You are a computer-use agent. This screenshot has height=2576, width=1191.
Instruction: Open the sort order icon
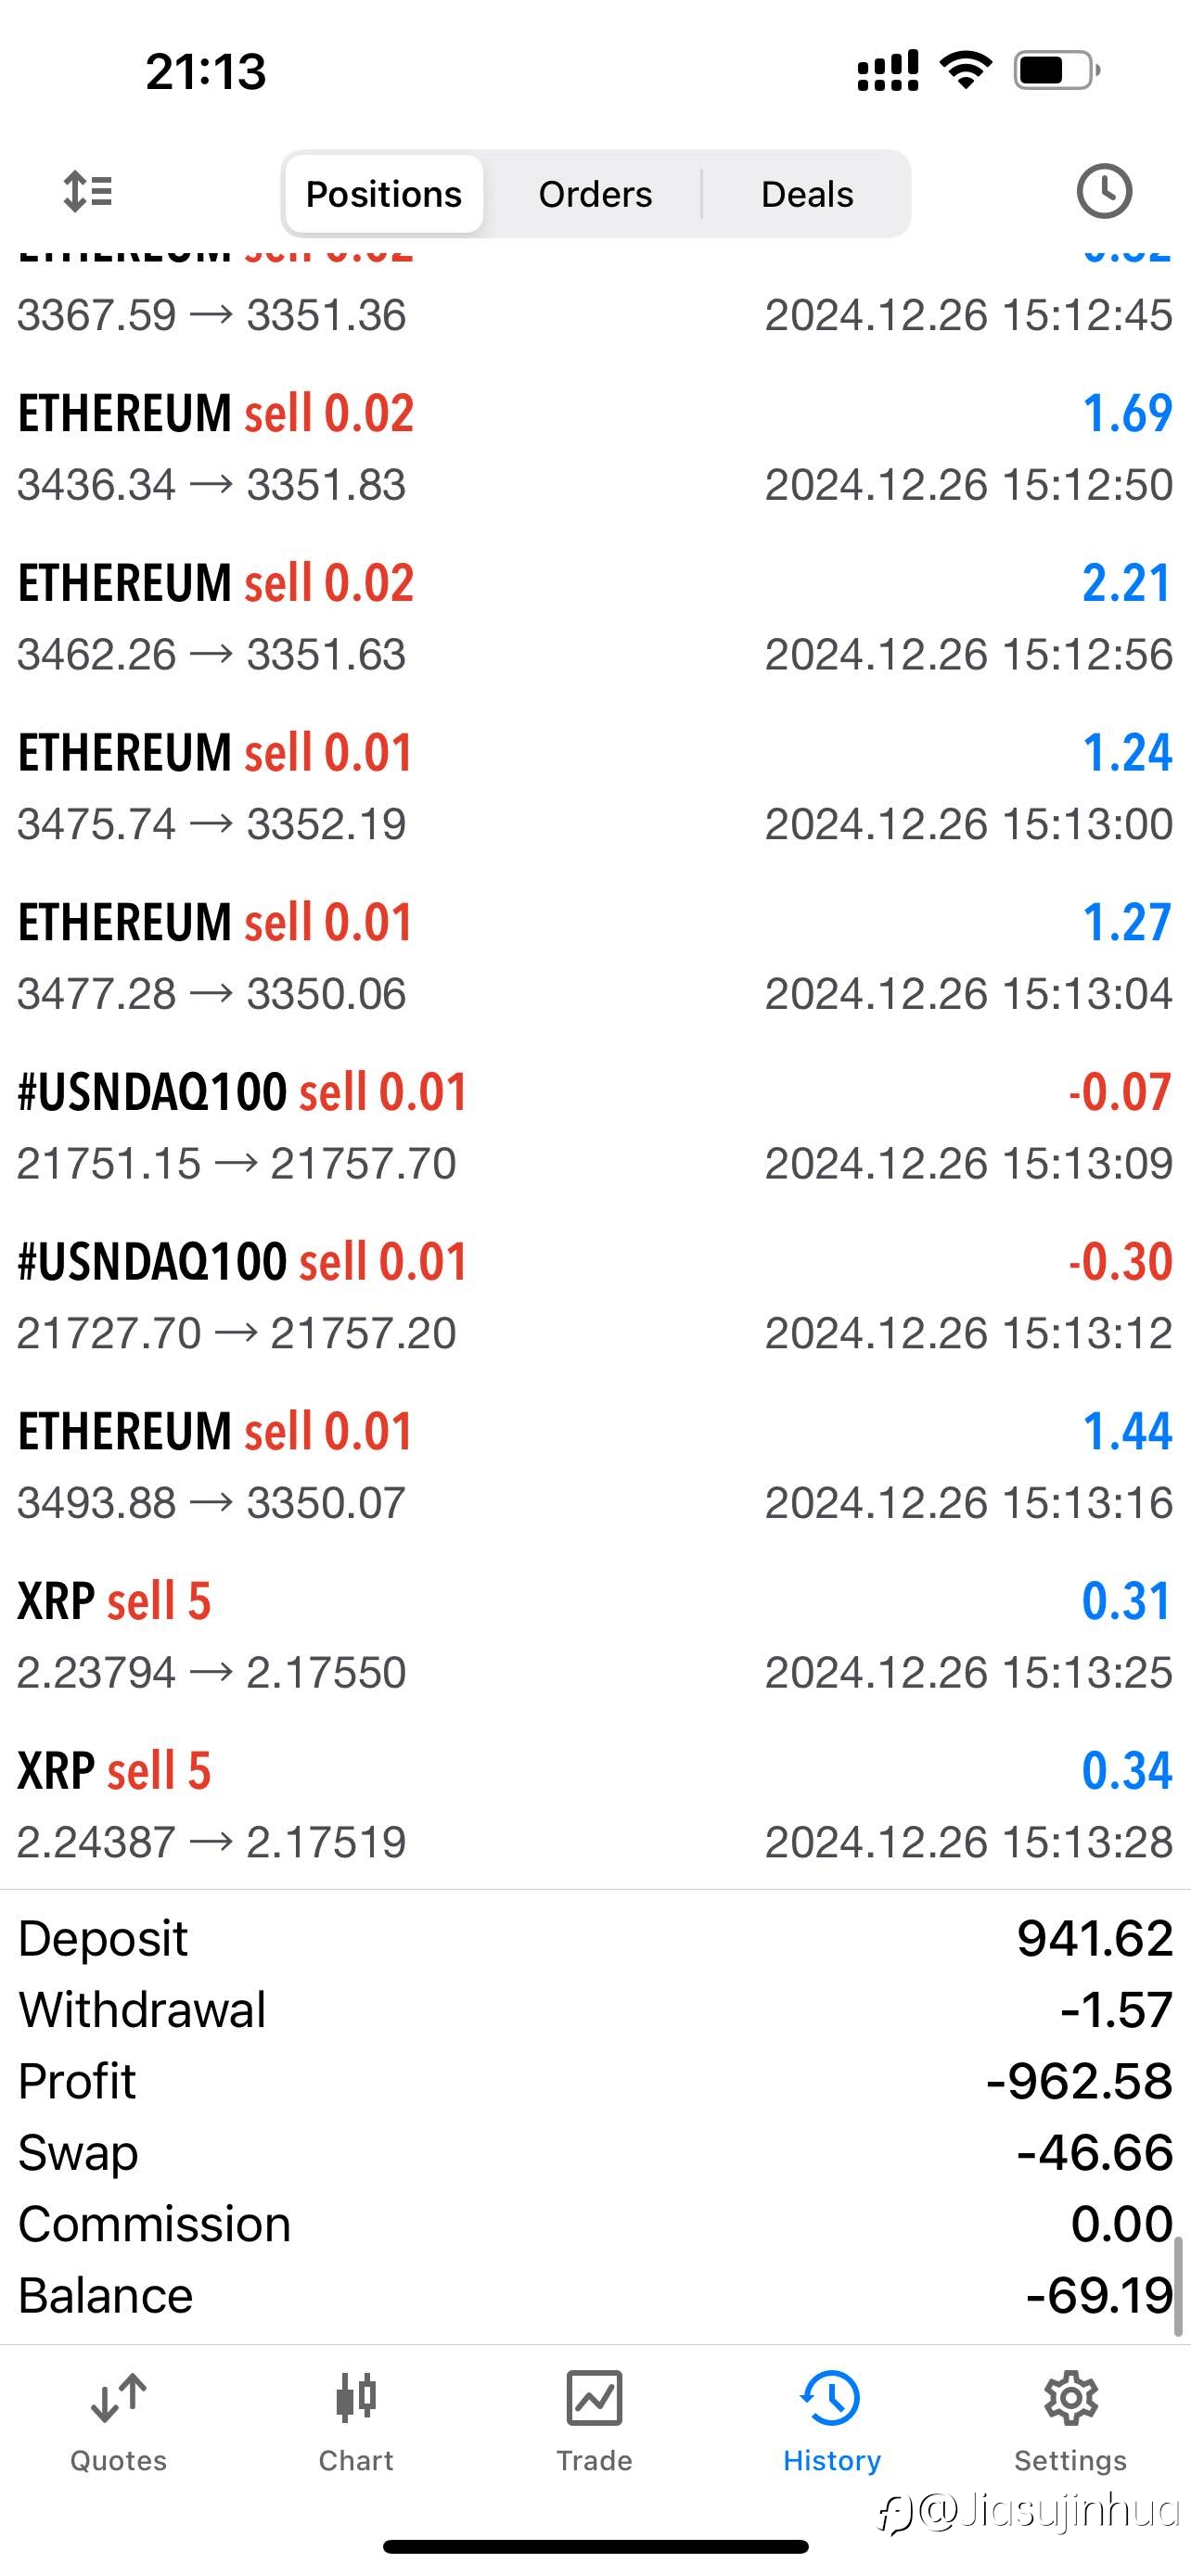[x=87, y=191]
